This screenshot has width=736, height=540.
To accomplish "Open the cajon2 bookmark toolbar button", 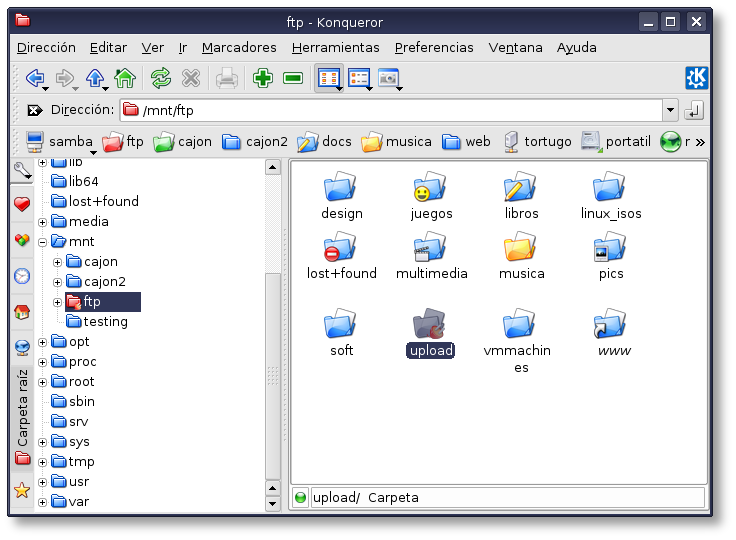I will pyautogui.click(x=254, y=141).
